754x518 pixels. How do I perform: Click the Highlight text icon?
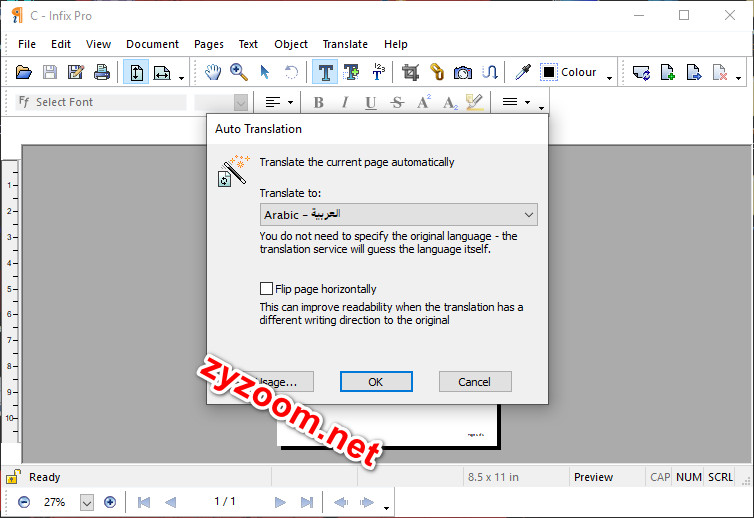pyautogui.click(x=475, y=102)
